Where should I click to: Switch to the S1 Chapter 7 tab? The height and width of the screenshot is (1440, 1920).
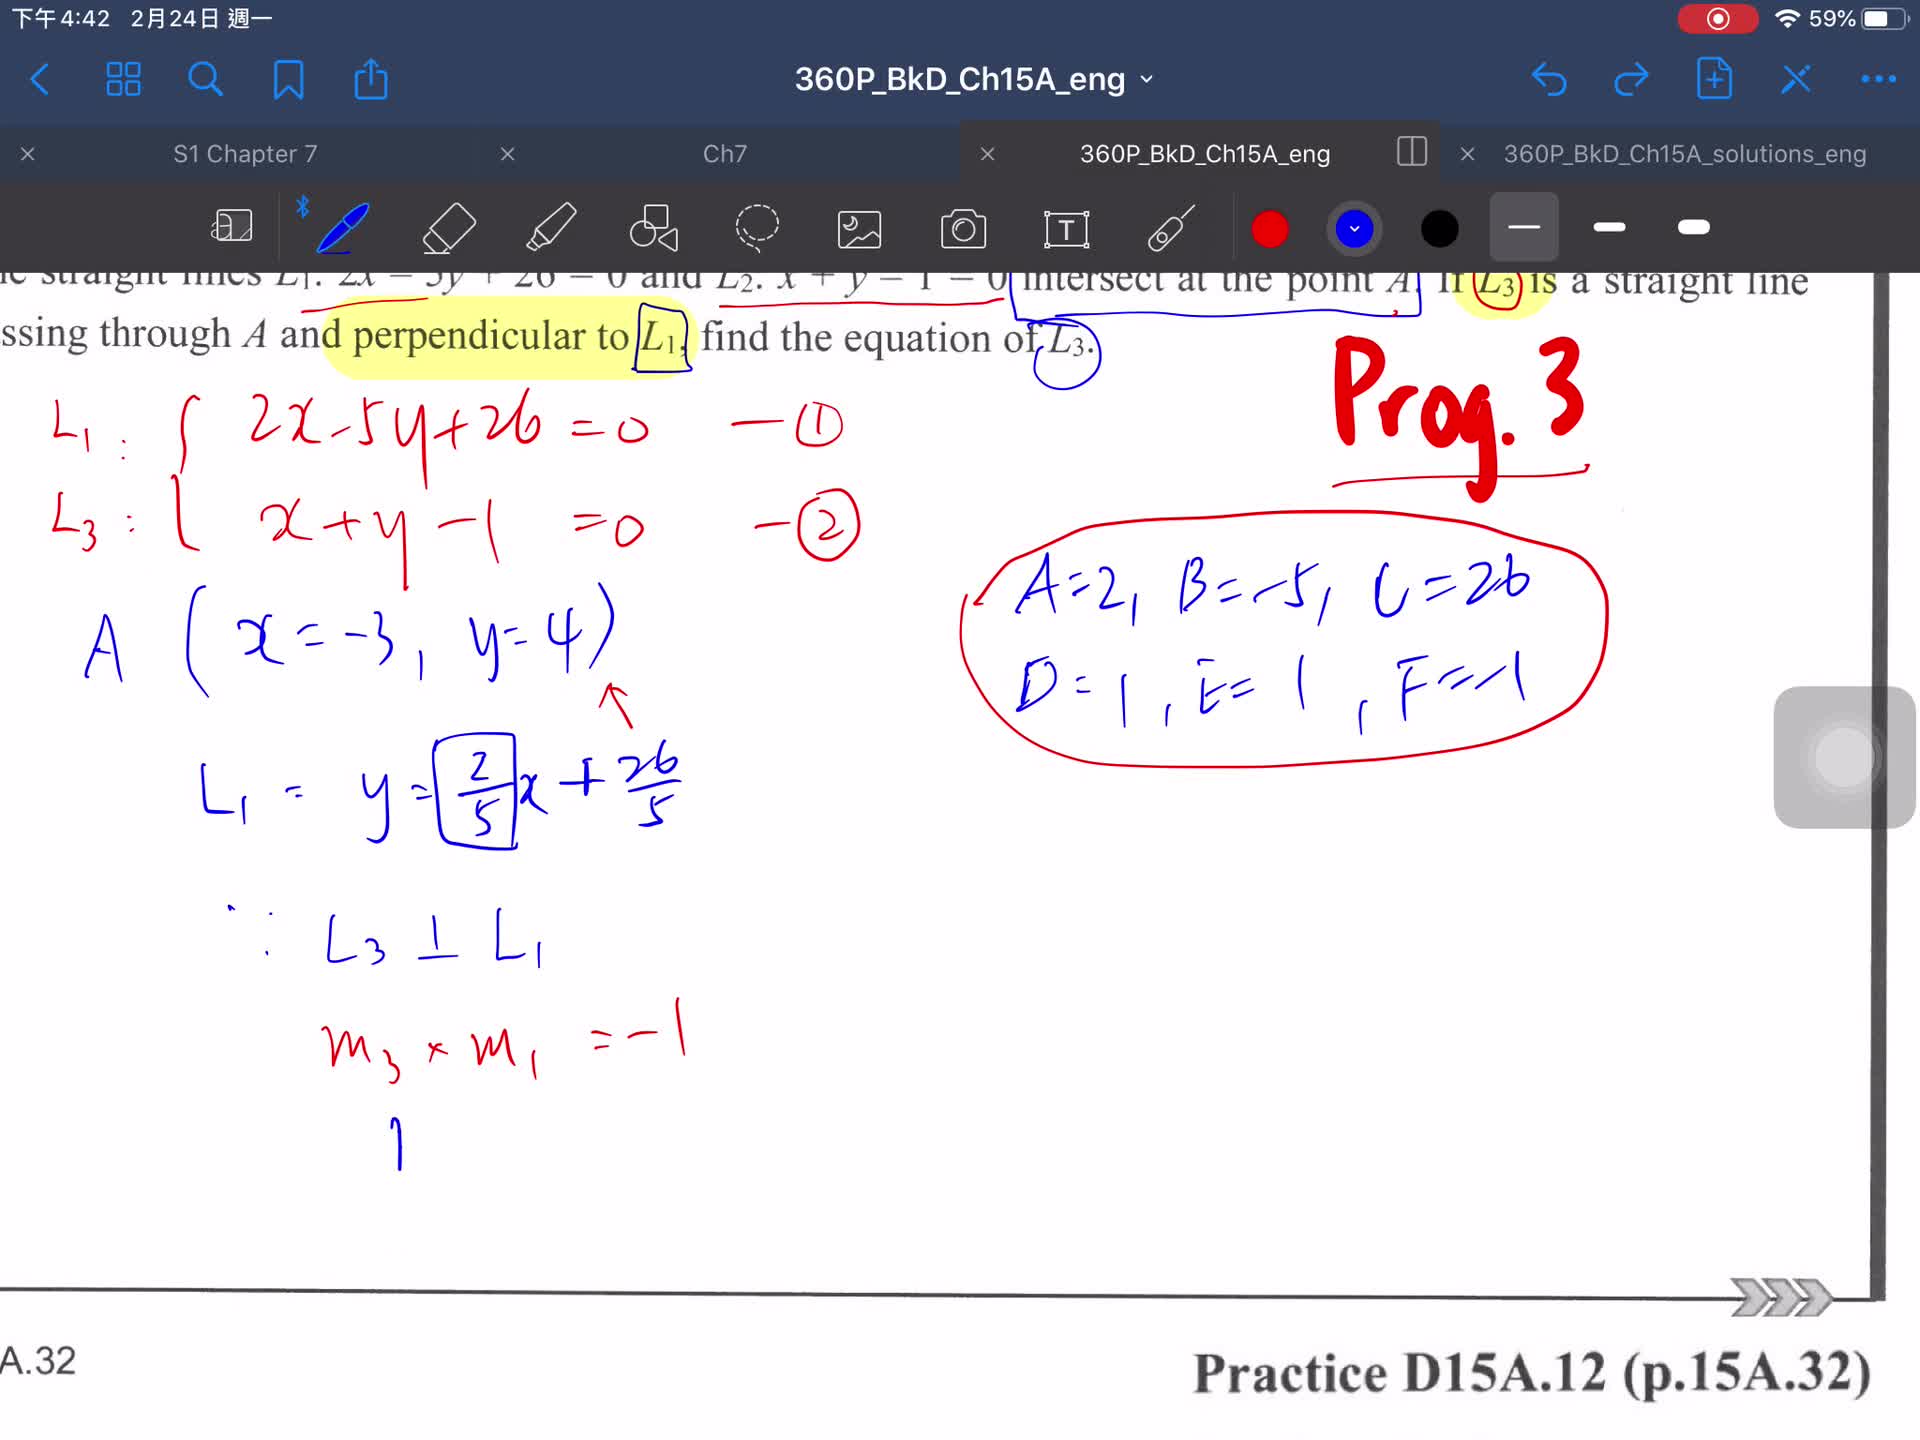245,154
